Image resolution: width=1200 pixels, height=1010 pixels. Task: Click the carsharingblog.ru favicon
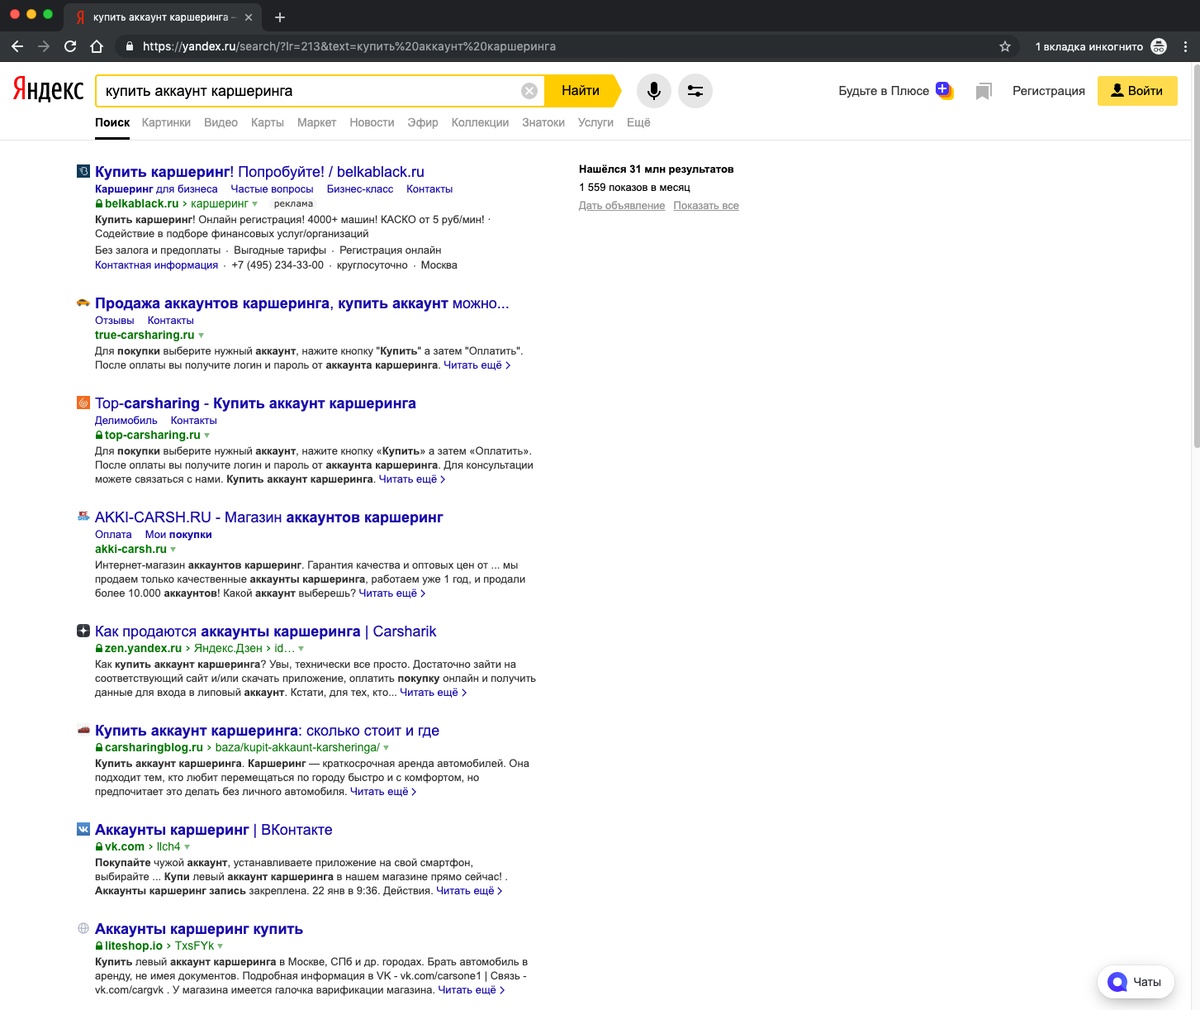(83, 730)
